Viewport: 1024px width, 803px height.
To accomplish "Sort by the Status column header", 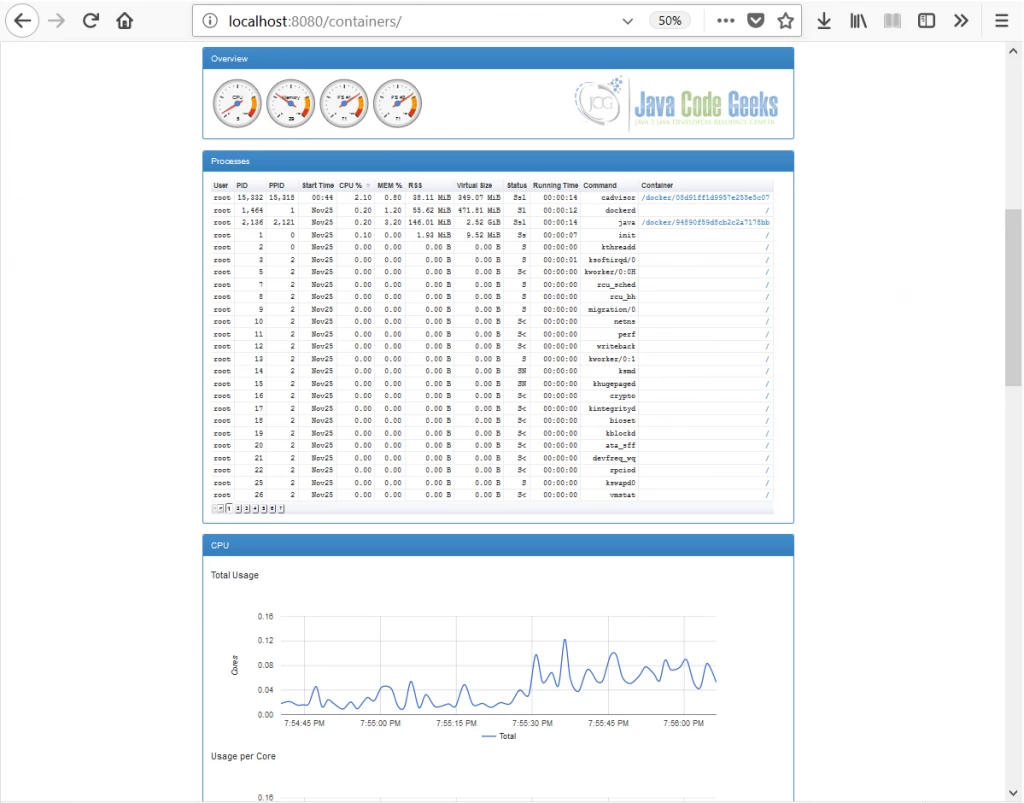I will tap(517, 185).
